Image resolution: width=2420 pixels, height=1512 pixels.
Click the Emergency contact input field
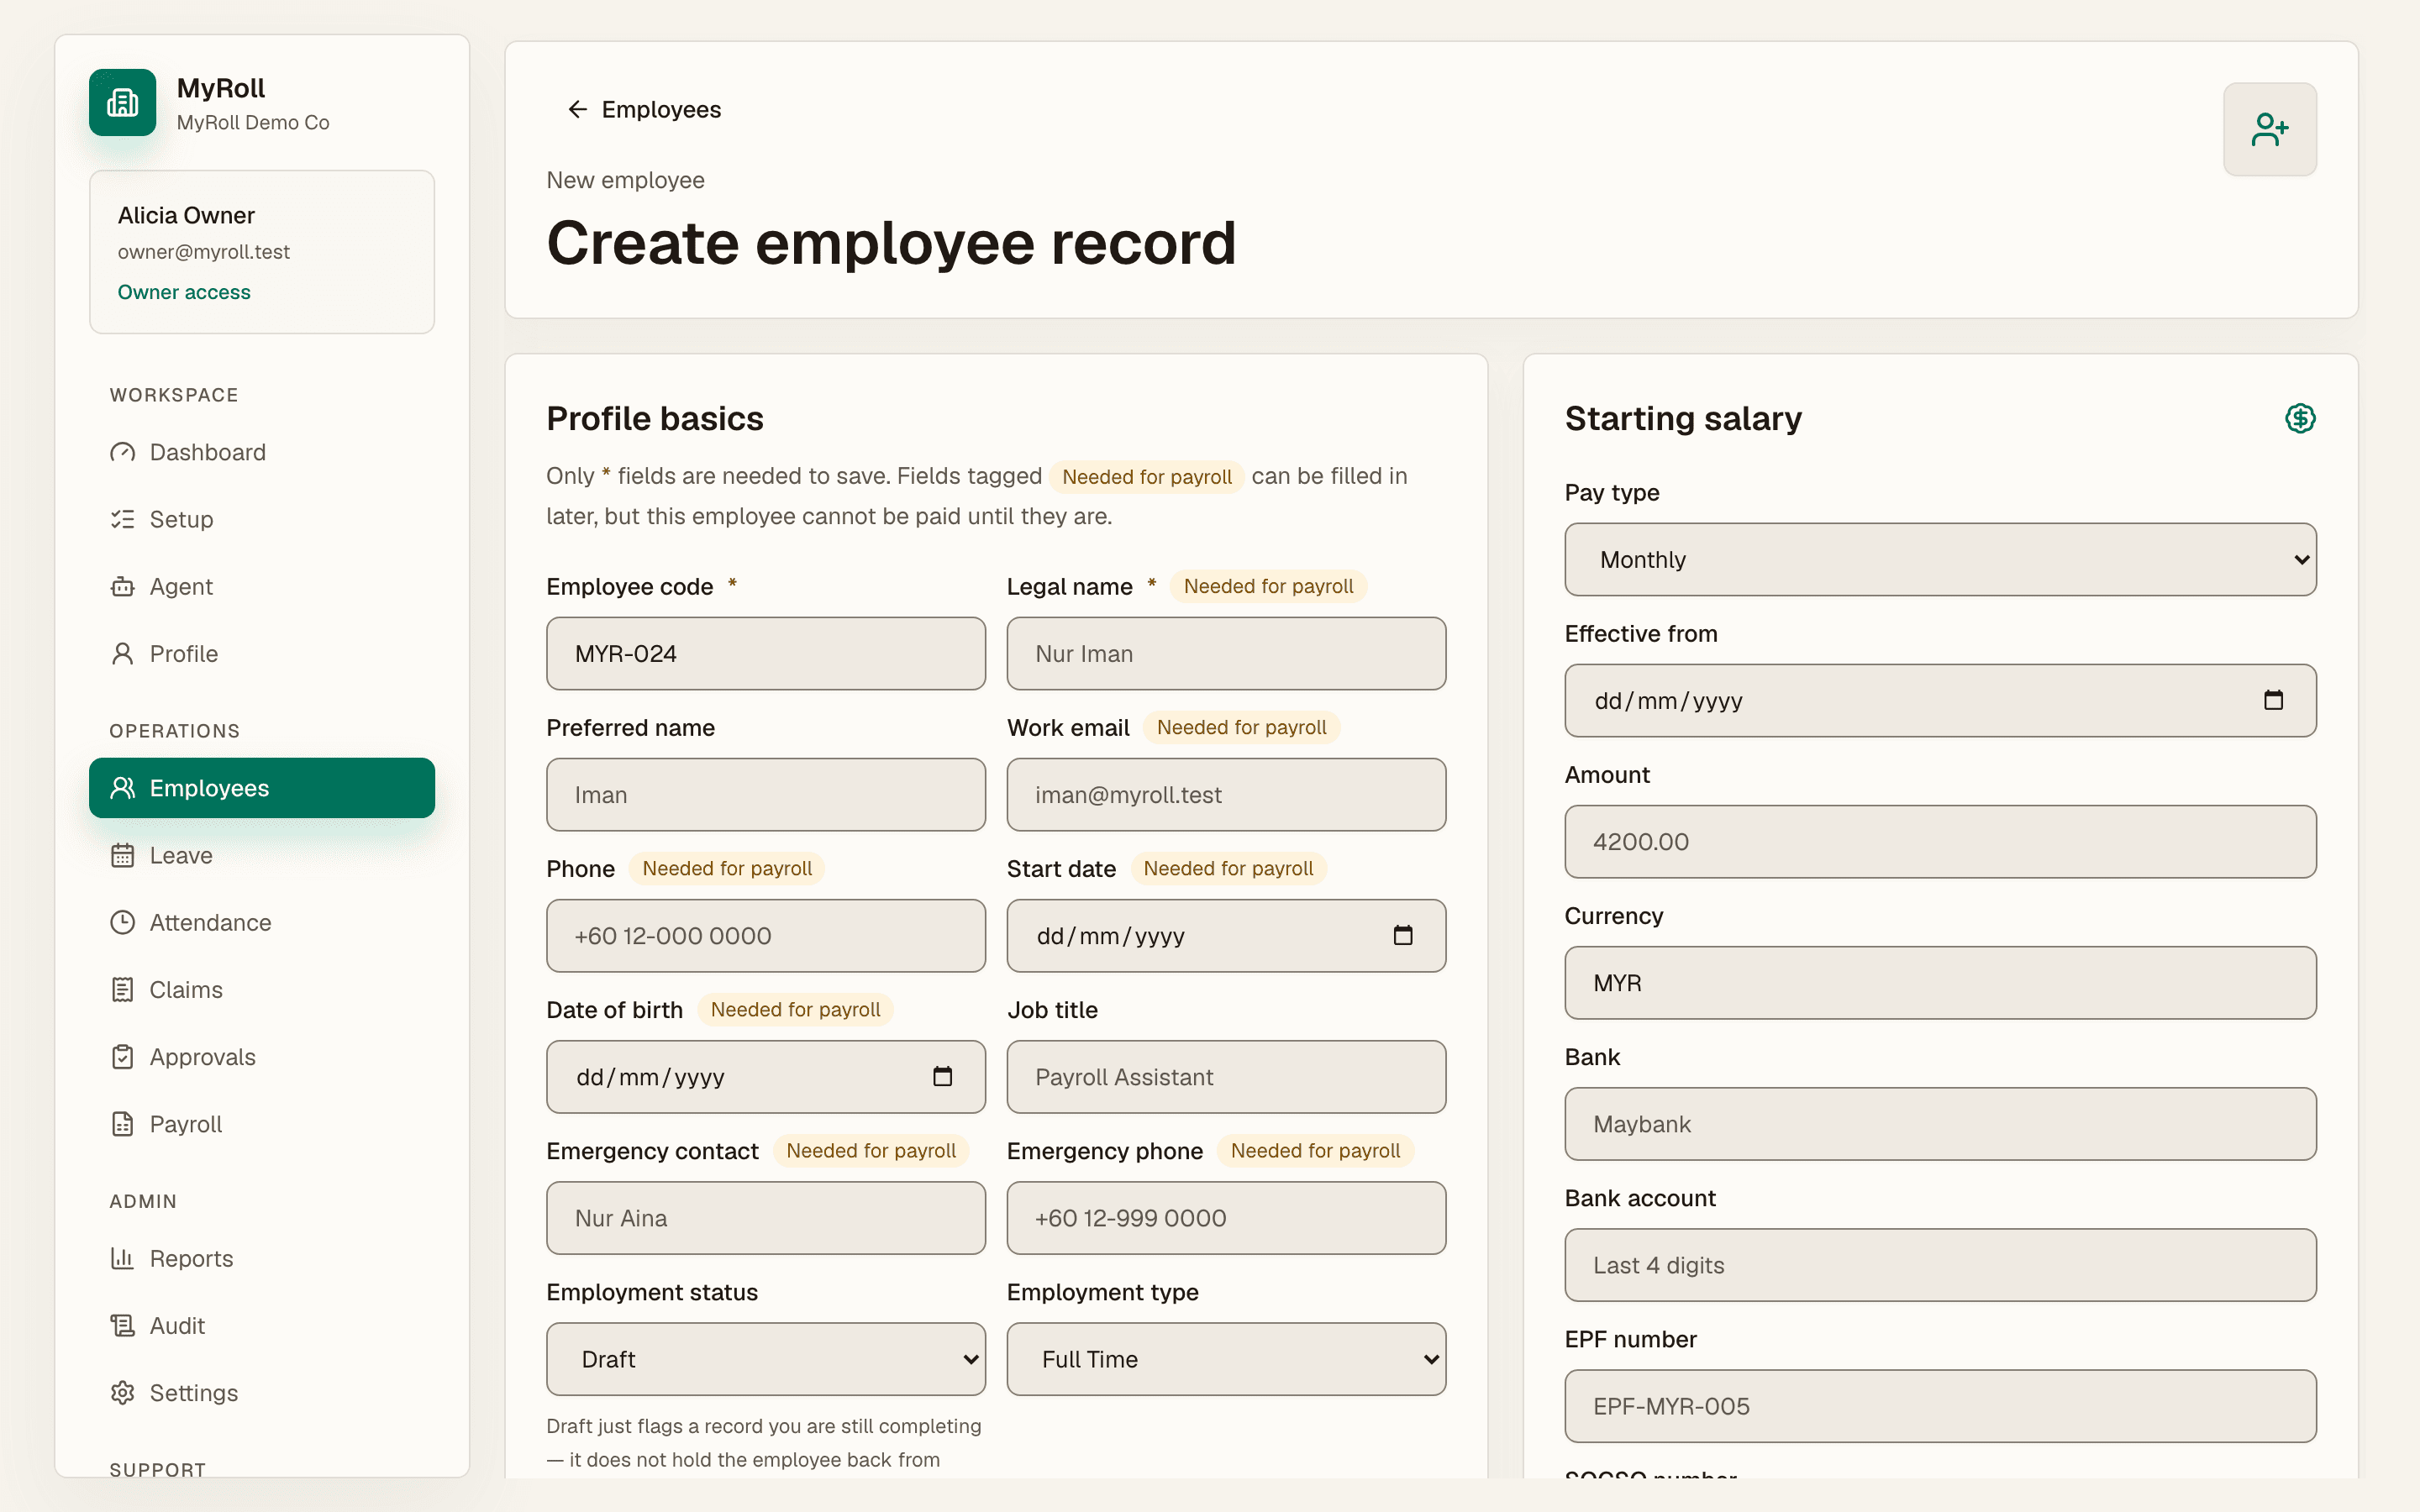(x=765, y=1218)
